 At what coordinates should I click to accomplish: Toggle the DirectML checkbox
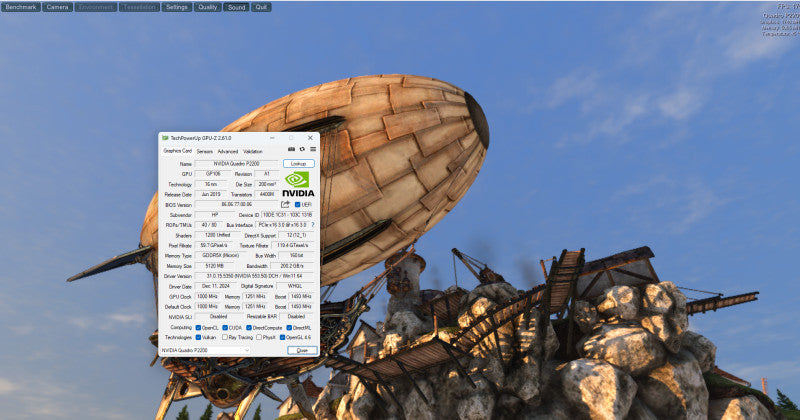(x=289, y=328)
